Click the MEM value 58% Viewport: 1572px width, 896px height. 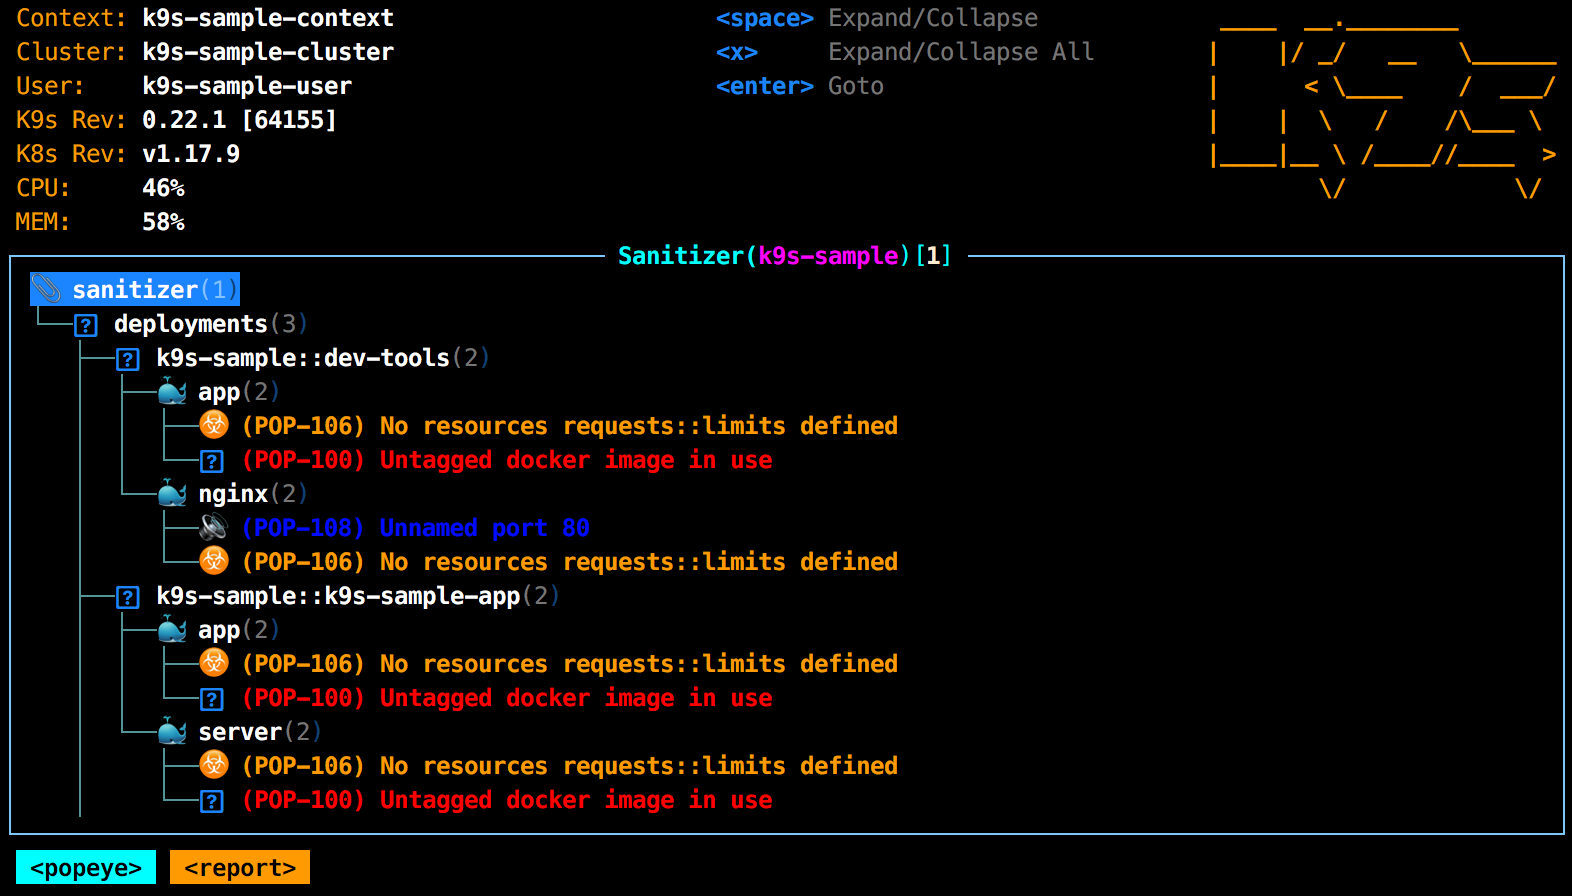pos(163,222)
